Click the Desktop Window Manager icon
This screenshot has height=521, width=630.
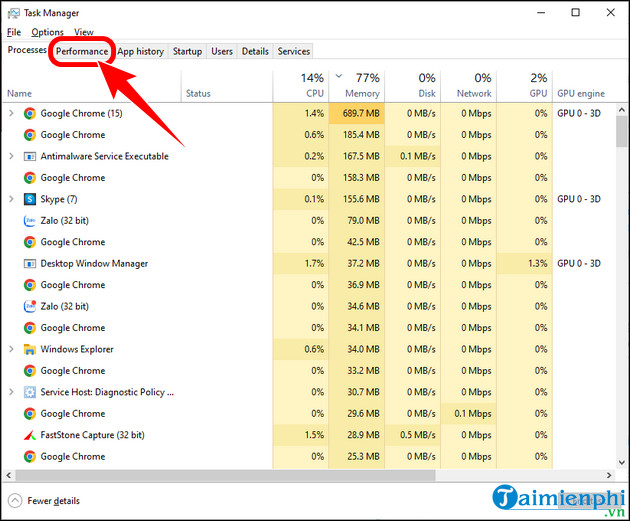29,264
